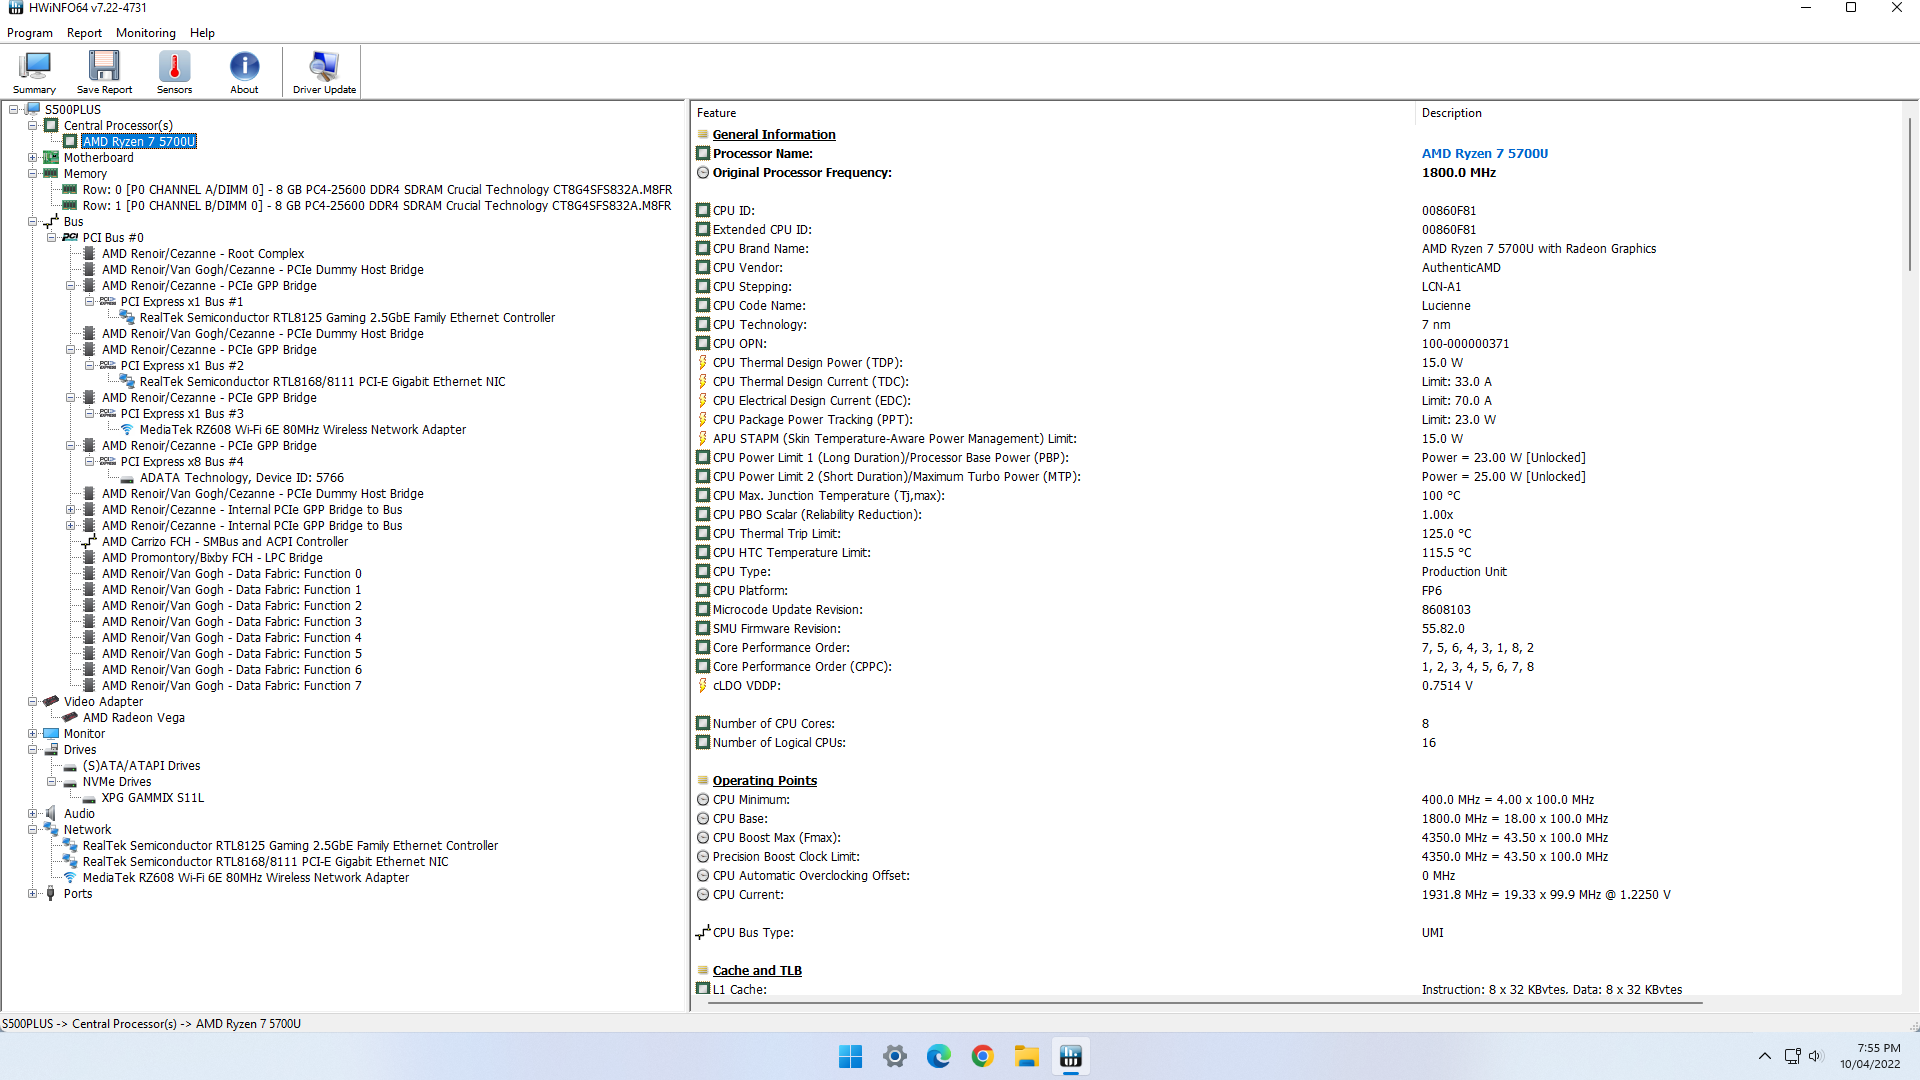Viewport: 1920px width, 1080px height.
Task: Collapse the PCI Bus #0 node
Action: tap(52, 238)
